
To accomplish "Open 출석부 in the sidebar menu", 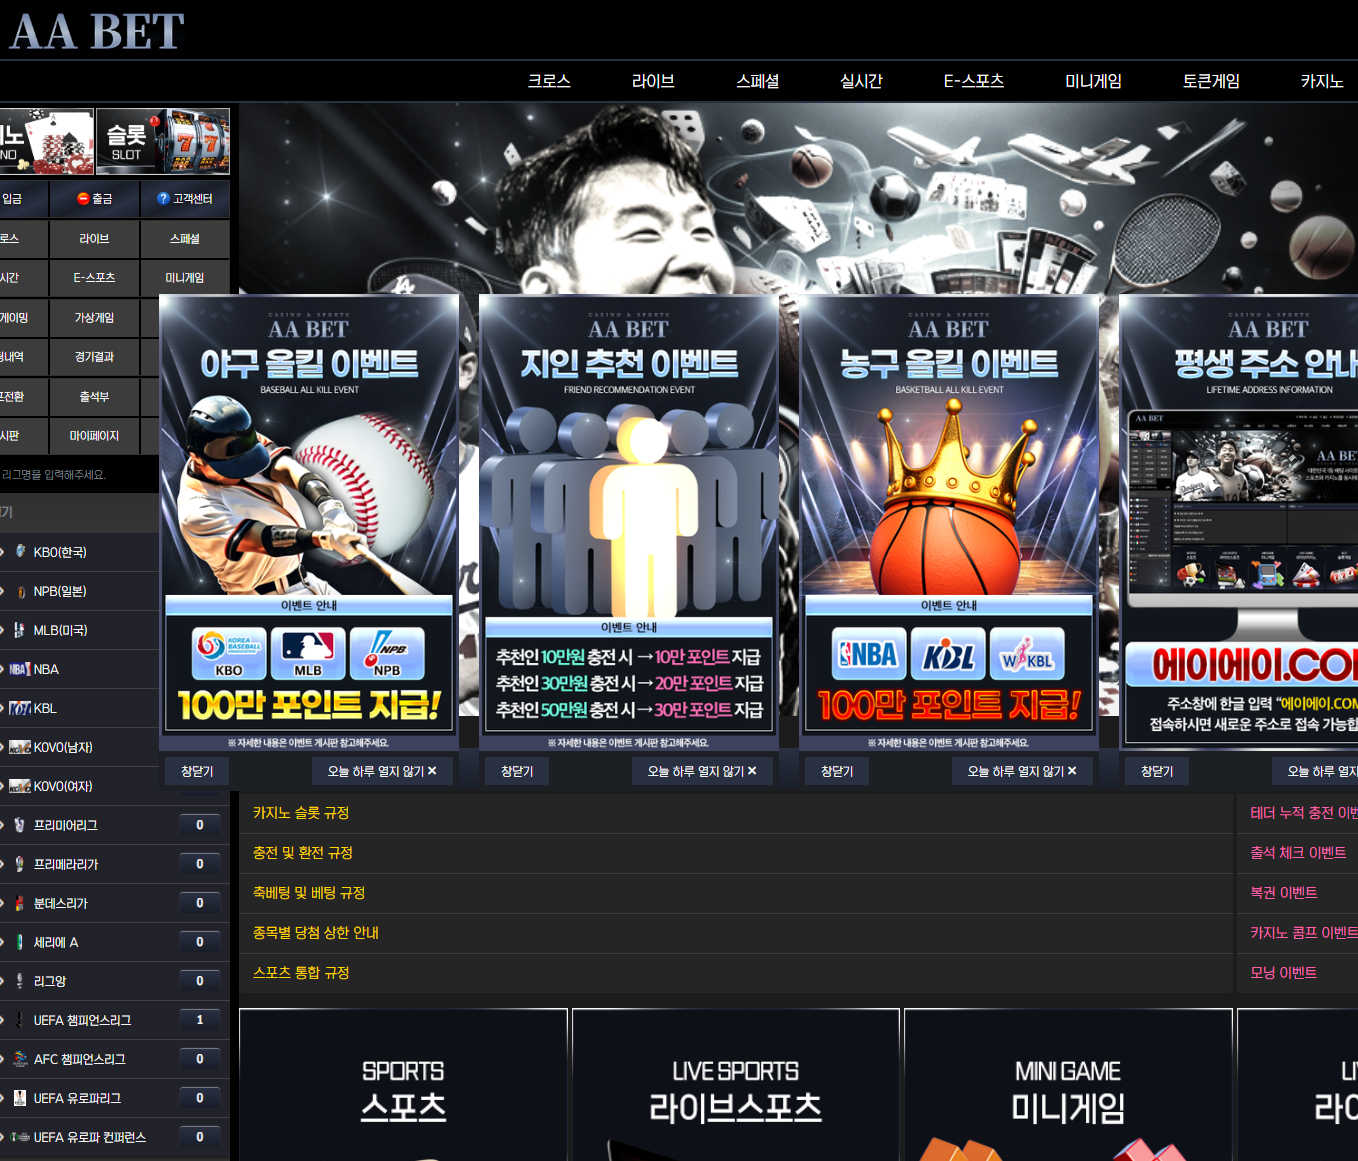I will coord(94,397).
